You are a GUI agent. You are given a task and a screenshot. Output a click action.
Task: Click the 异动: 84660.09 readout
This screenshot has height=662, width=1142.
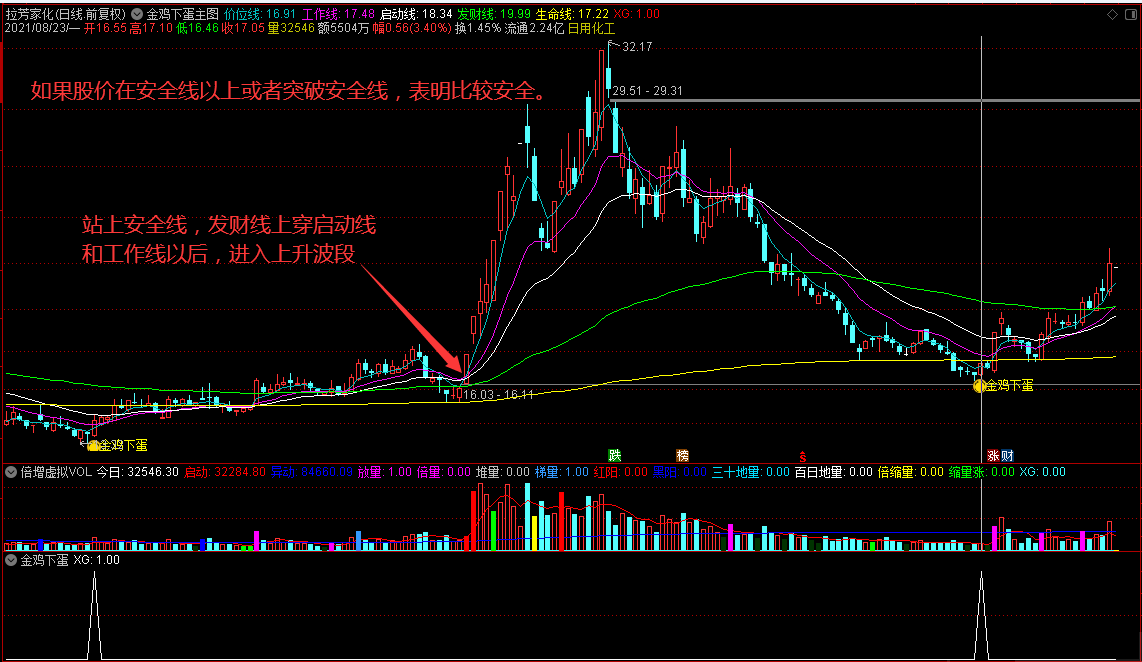312,472
